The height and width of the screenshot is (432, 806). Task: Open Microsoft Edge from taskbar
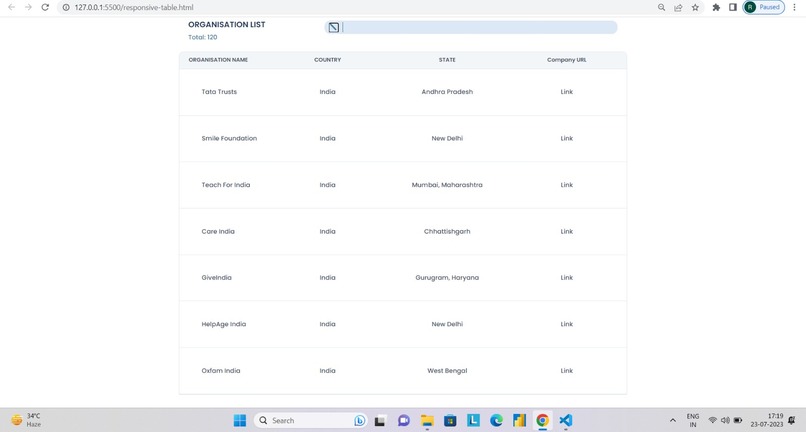pyautogui.click(x=496, y=420)
